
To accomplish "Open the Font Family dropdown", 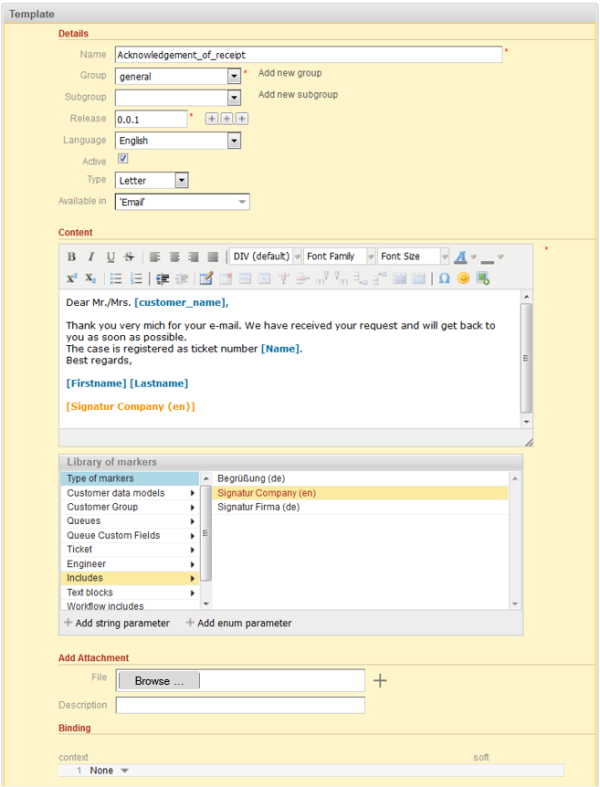I will point(339,256).
